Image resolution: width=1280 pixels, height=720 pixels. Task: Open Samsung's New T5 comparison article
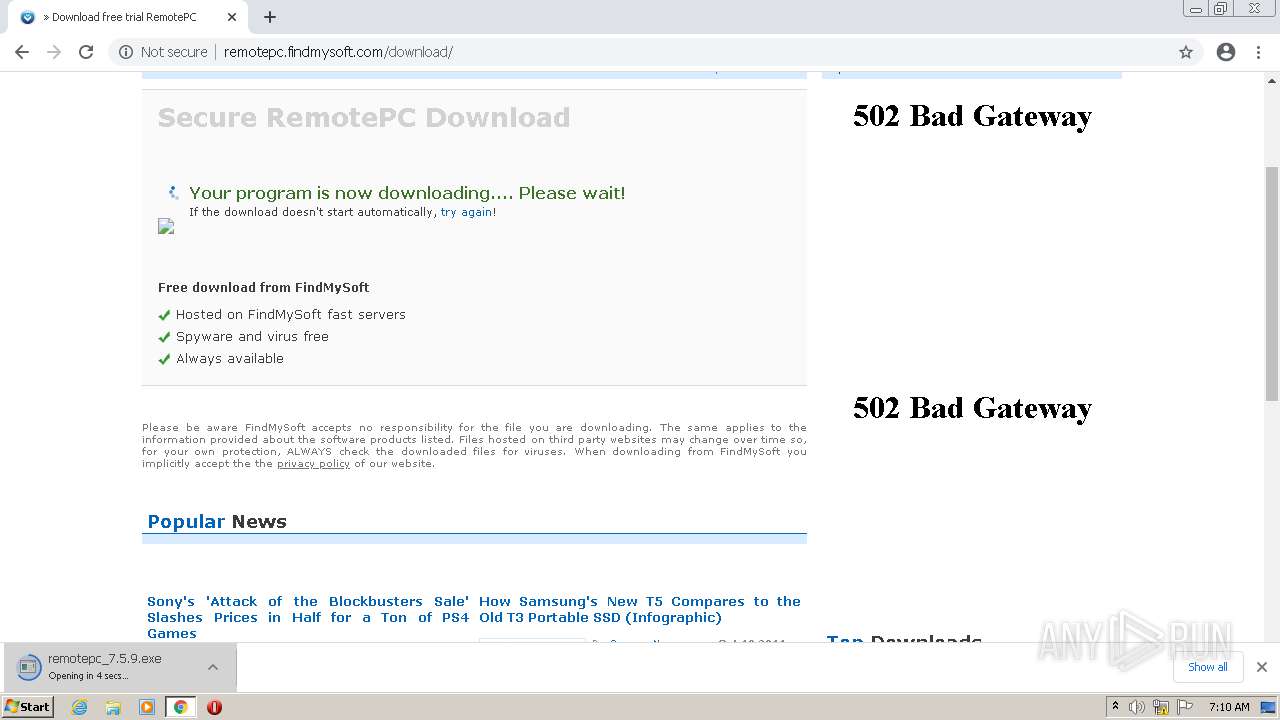pyautogui.click(x=640, y=609)
